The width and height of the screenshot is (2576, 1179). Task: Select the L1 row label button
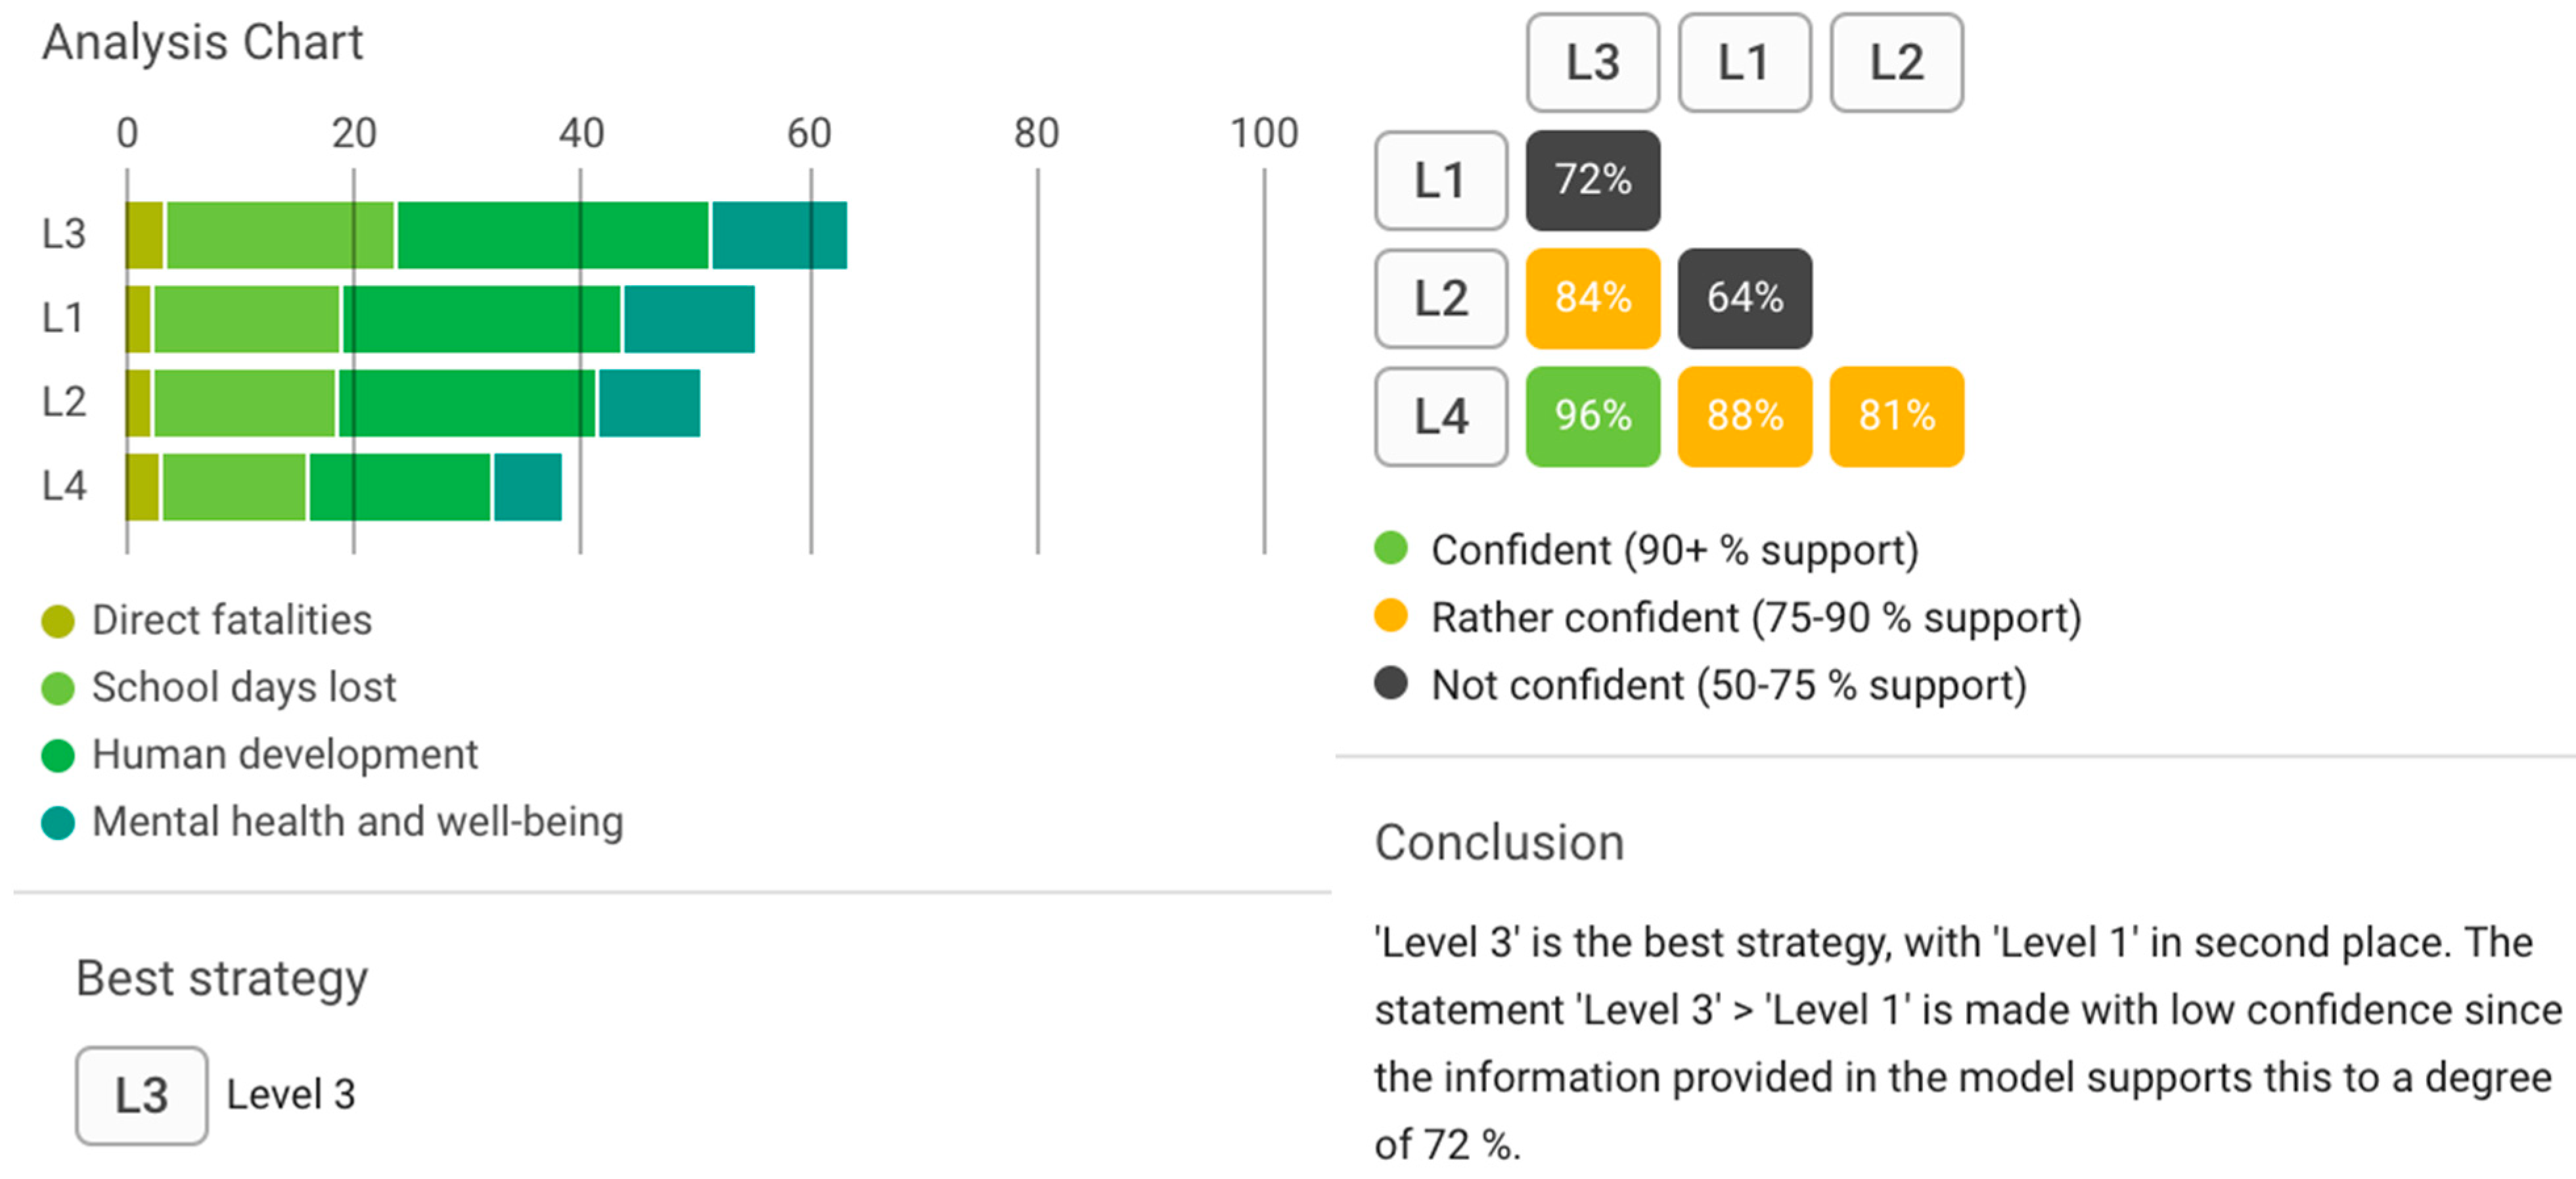1440,181
